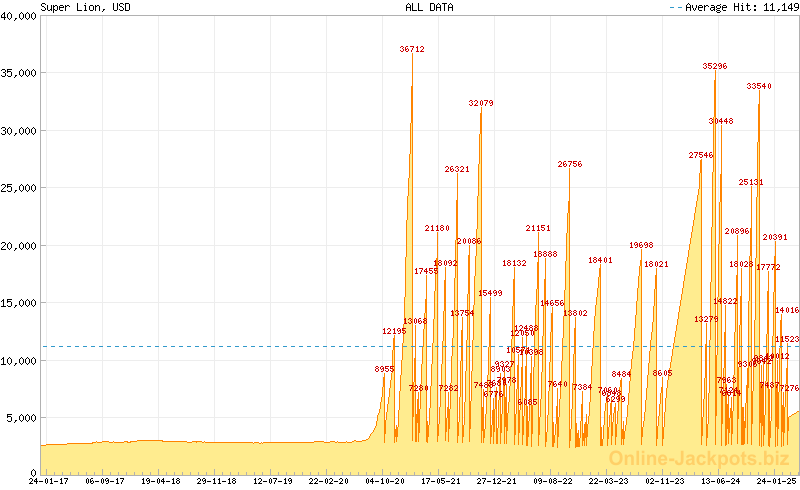Click the 40,000 y-axis label
This screenshot has width=800, height=490.
[x=19, y=16]
